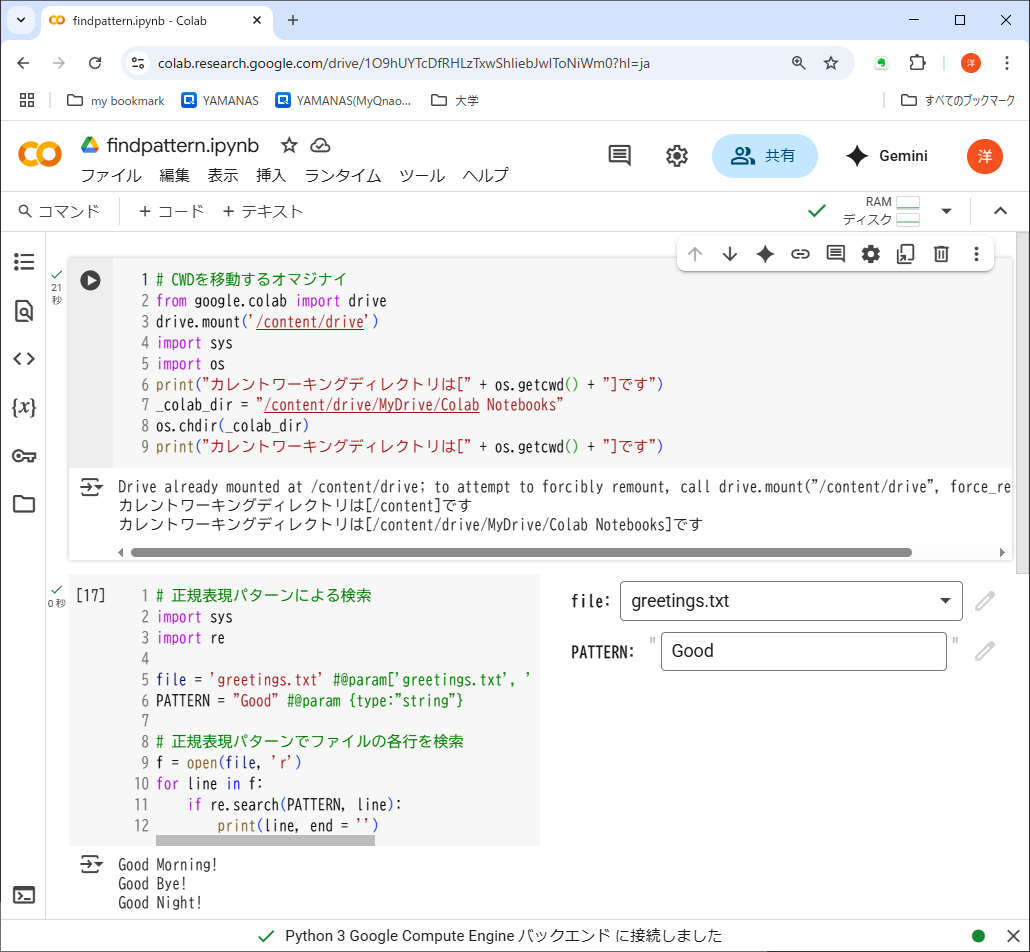Click Gemini sparkle icon in cell toolbar

click(x=765, y=254)
